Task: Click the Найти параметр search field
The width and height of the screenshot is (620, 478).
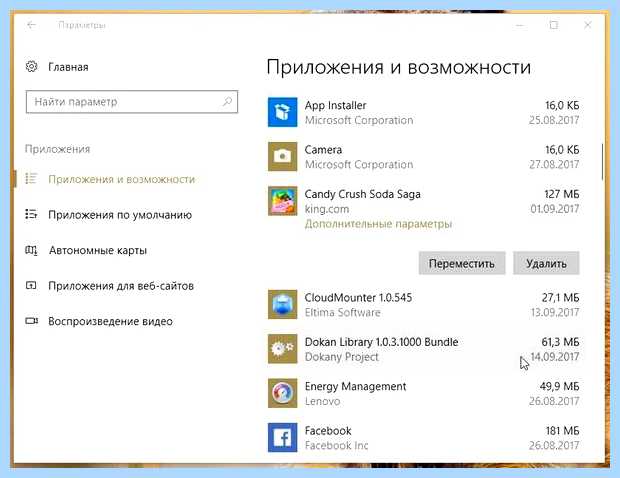Action: coord(132,102)
